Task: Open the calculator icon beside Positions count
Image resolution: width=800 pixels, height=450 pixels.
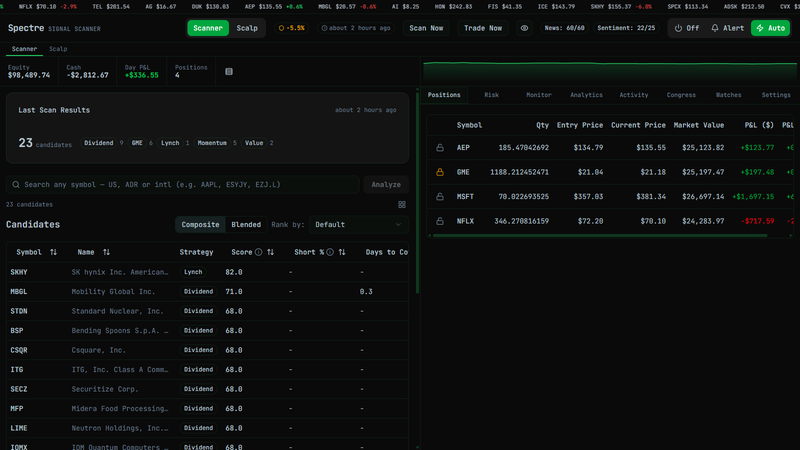Action: pyautogui.click(x=229, y=71)
